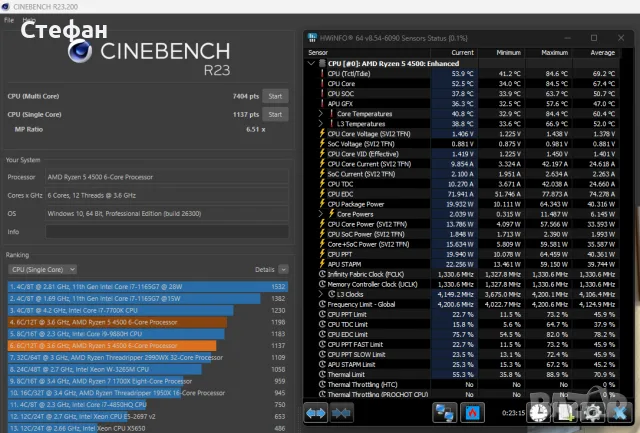Image resolution: width=640 pixels, height=433 pixels.
Task: Select CPU Core Voltage (SVI2 TFN) row
Action: coord(461,134)
